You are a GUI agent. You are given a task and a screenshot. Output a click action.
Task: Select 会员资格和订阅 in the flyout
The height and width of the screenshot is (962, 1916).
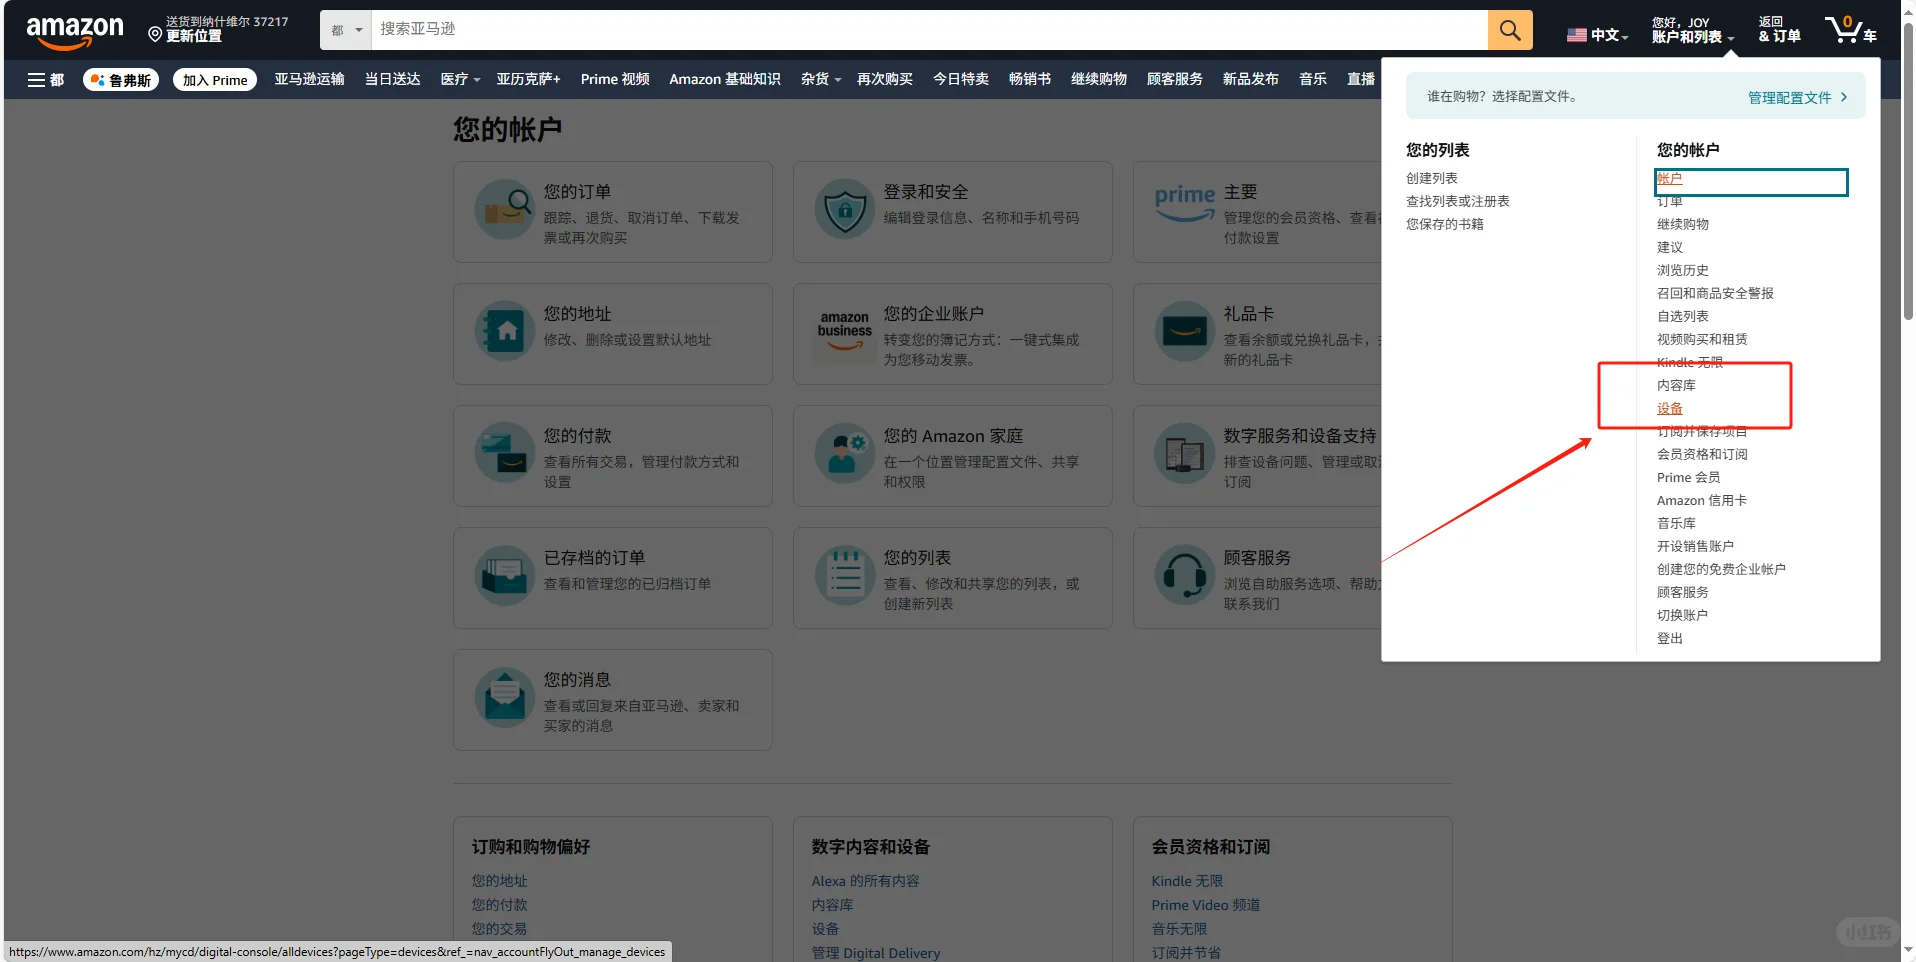point(1702,455)
